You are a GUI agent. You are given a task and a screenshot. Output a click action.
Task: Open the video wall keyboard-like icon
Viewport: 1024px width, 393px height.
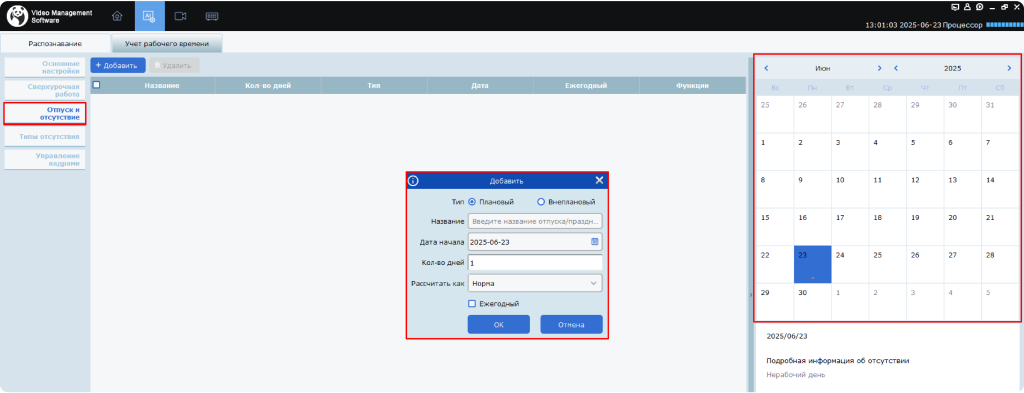212,16
